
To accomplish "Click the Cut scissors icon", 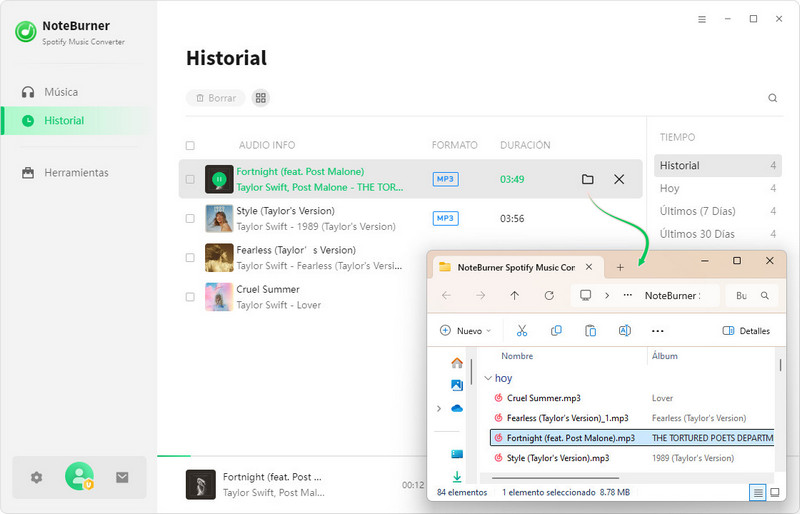I will [521, 331].
